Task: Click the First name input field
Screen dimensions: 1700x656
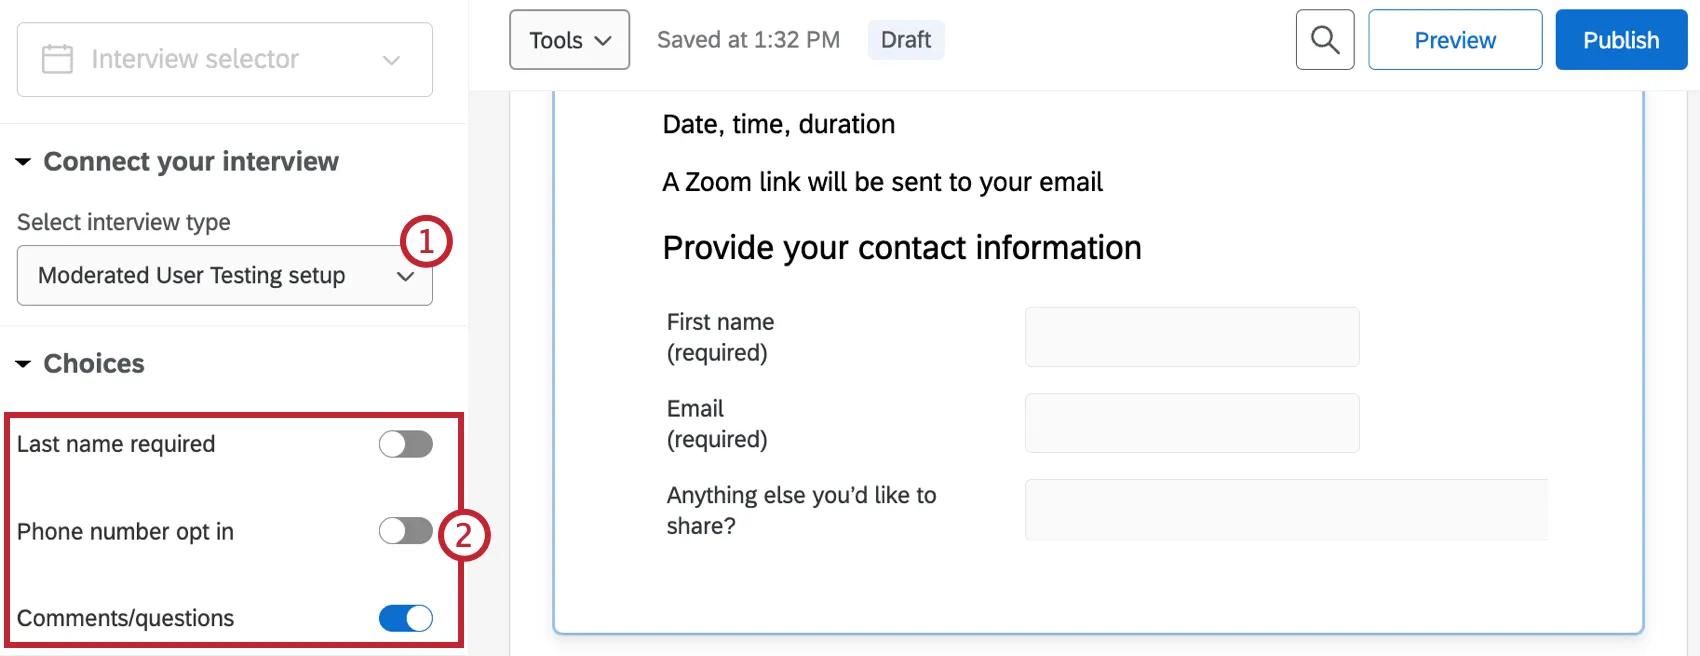Action: pos(1191,337)
